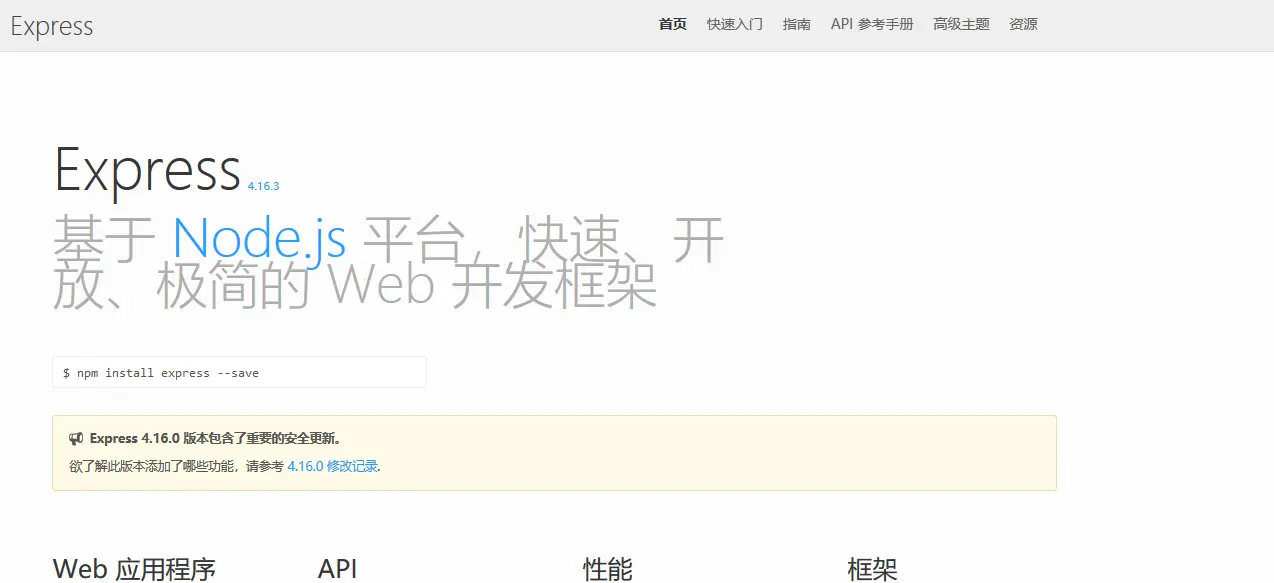Go to the 首页 nav item

673,24
